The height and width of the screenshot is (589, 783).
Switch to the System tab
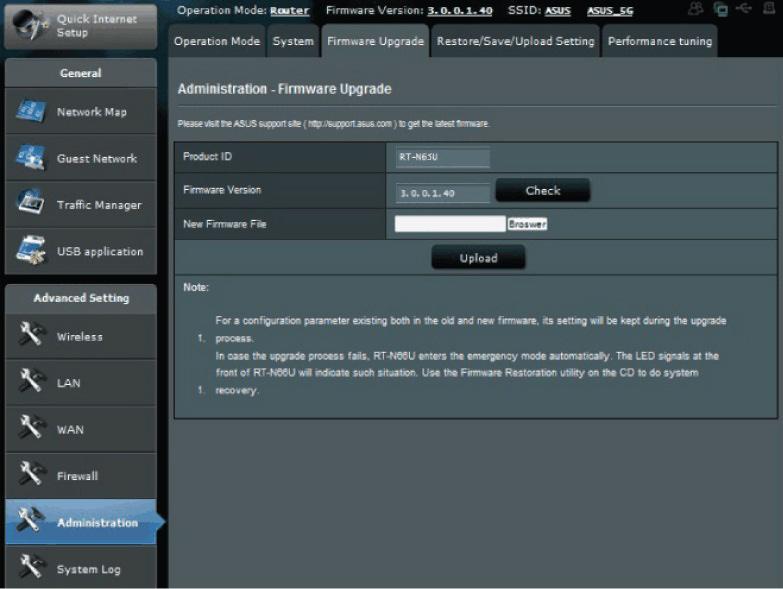293,41
